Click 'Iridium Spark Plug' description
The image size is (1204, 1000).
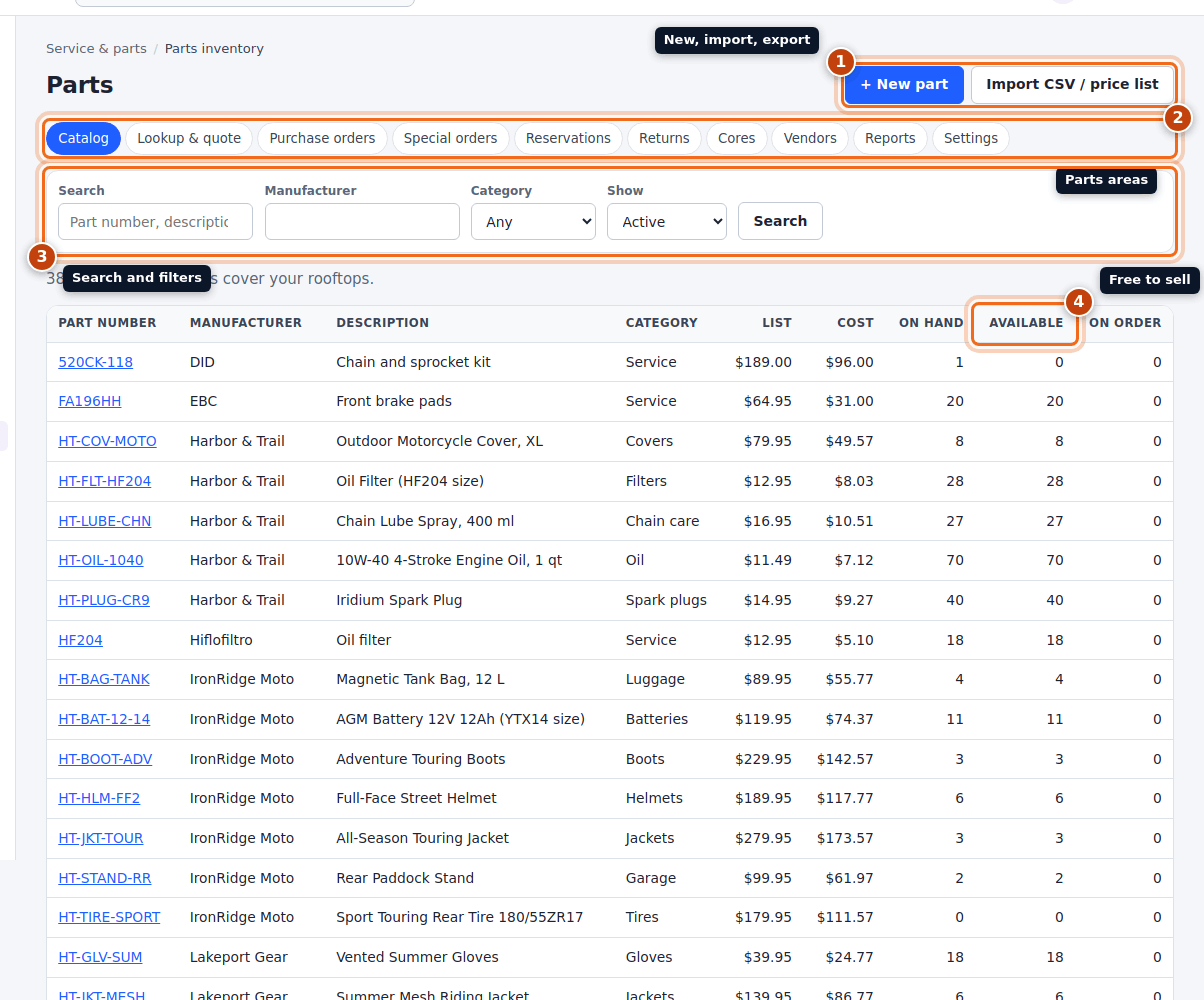(x=399, y=600)
